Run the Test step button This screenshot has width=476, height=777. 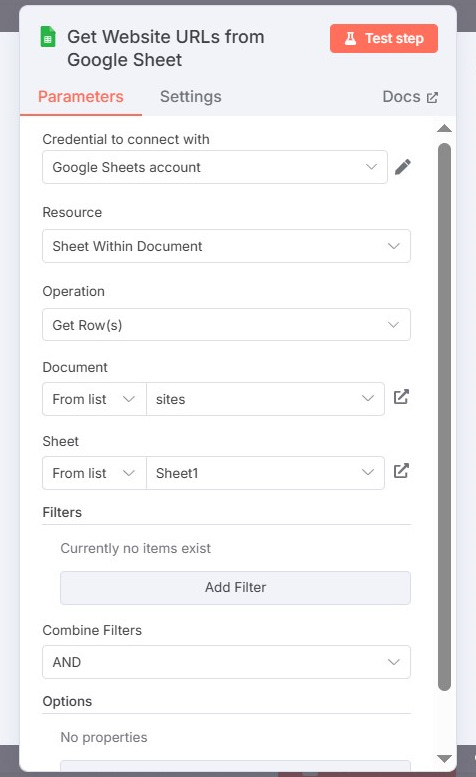point(384,38)
